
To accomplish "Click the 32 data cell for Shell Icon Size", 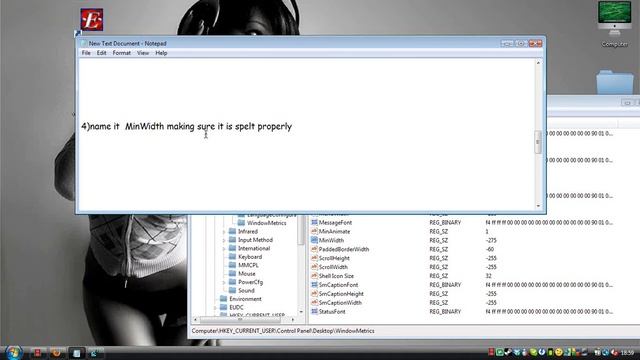I will coord(489,276).
